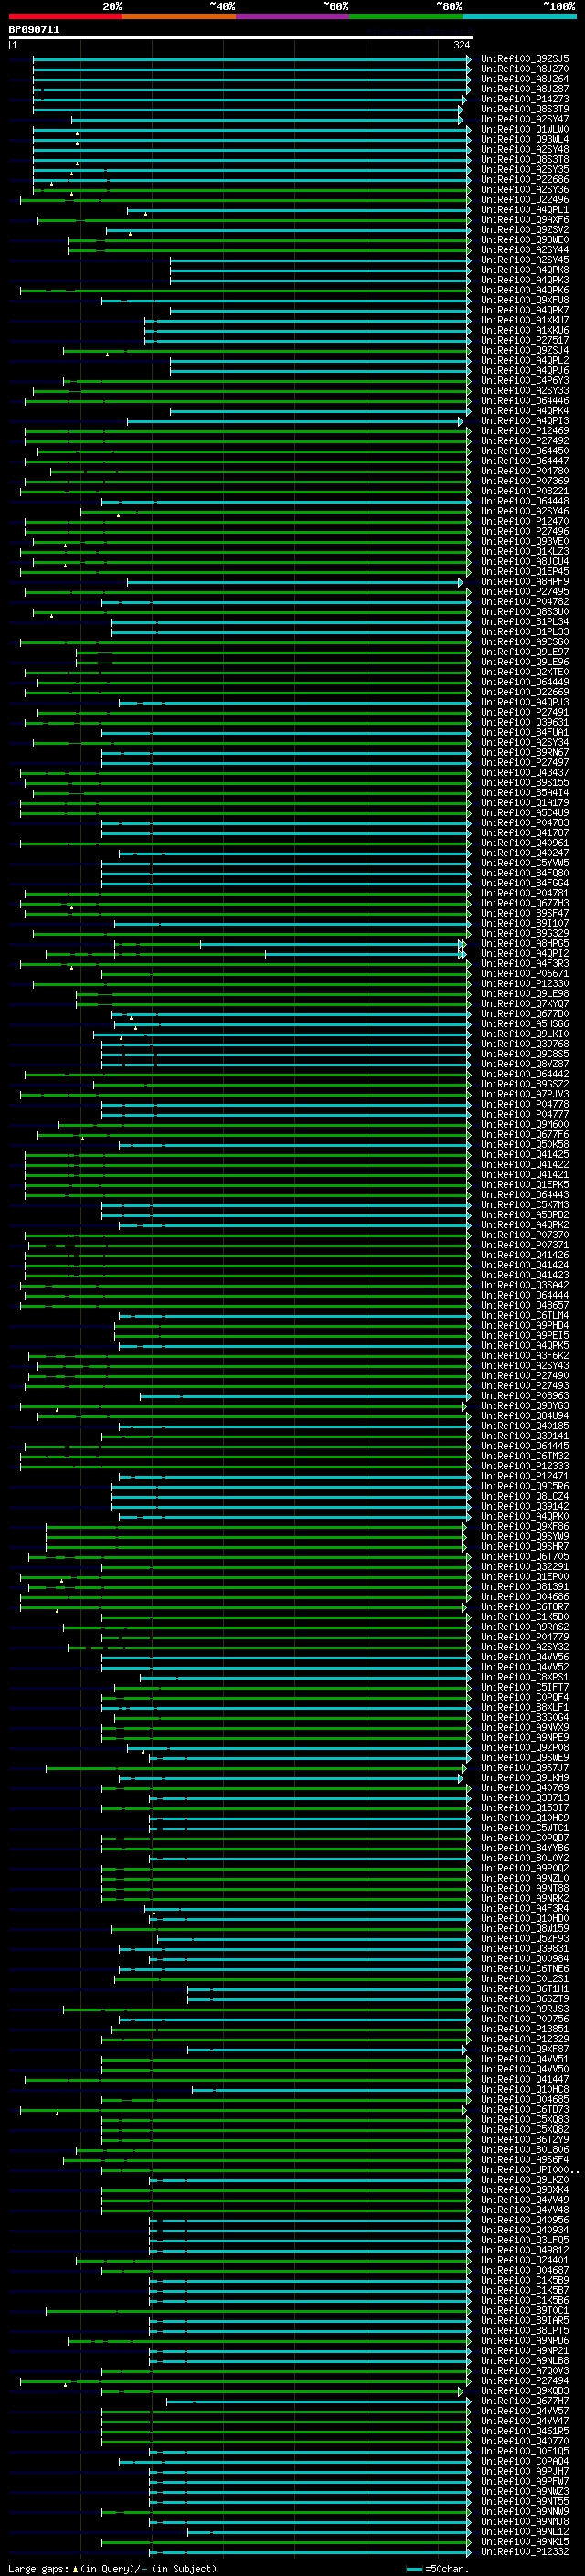View subject UniRef100_Q40185
Viewport: 585px width, 2576px height.
pos(525,1426)
